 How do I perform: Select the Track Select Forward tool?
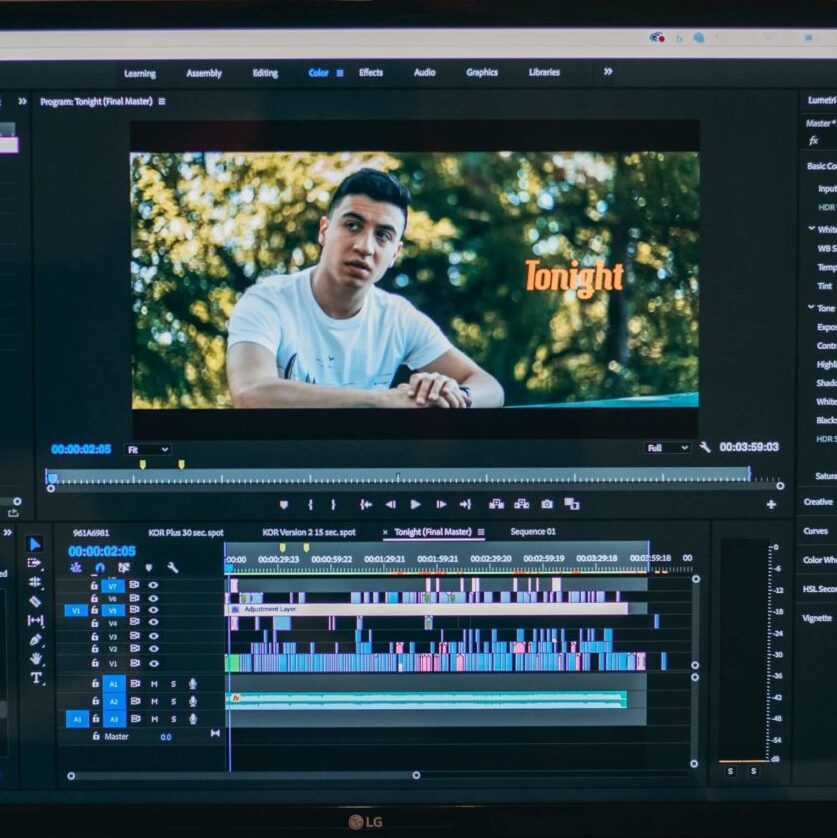(34, 563)
